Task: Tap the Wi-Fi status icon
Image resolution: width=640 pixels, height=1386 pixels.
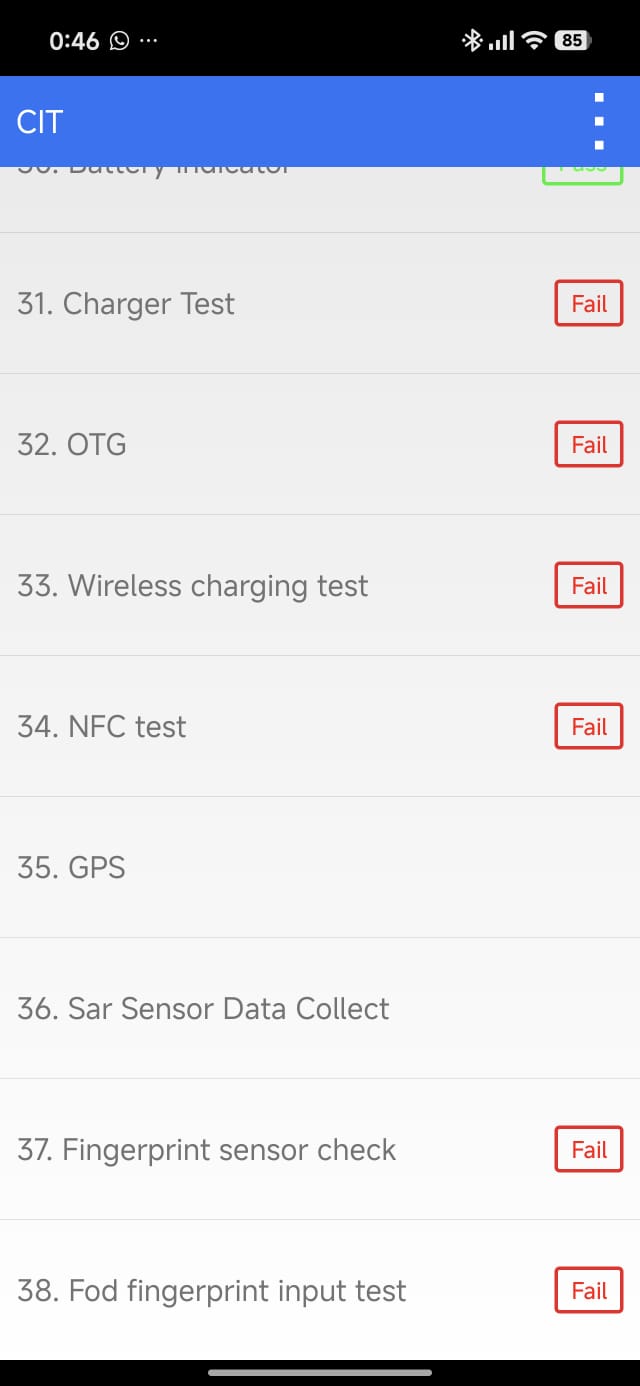Action: [535, 41]
